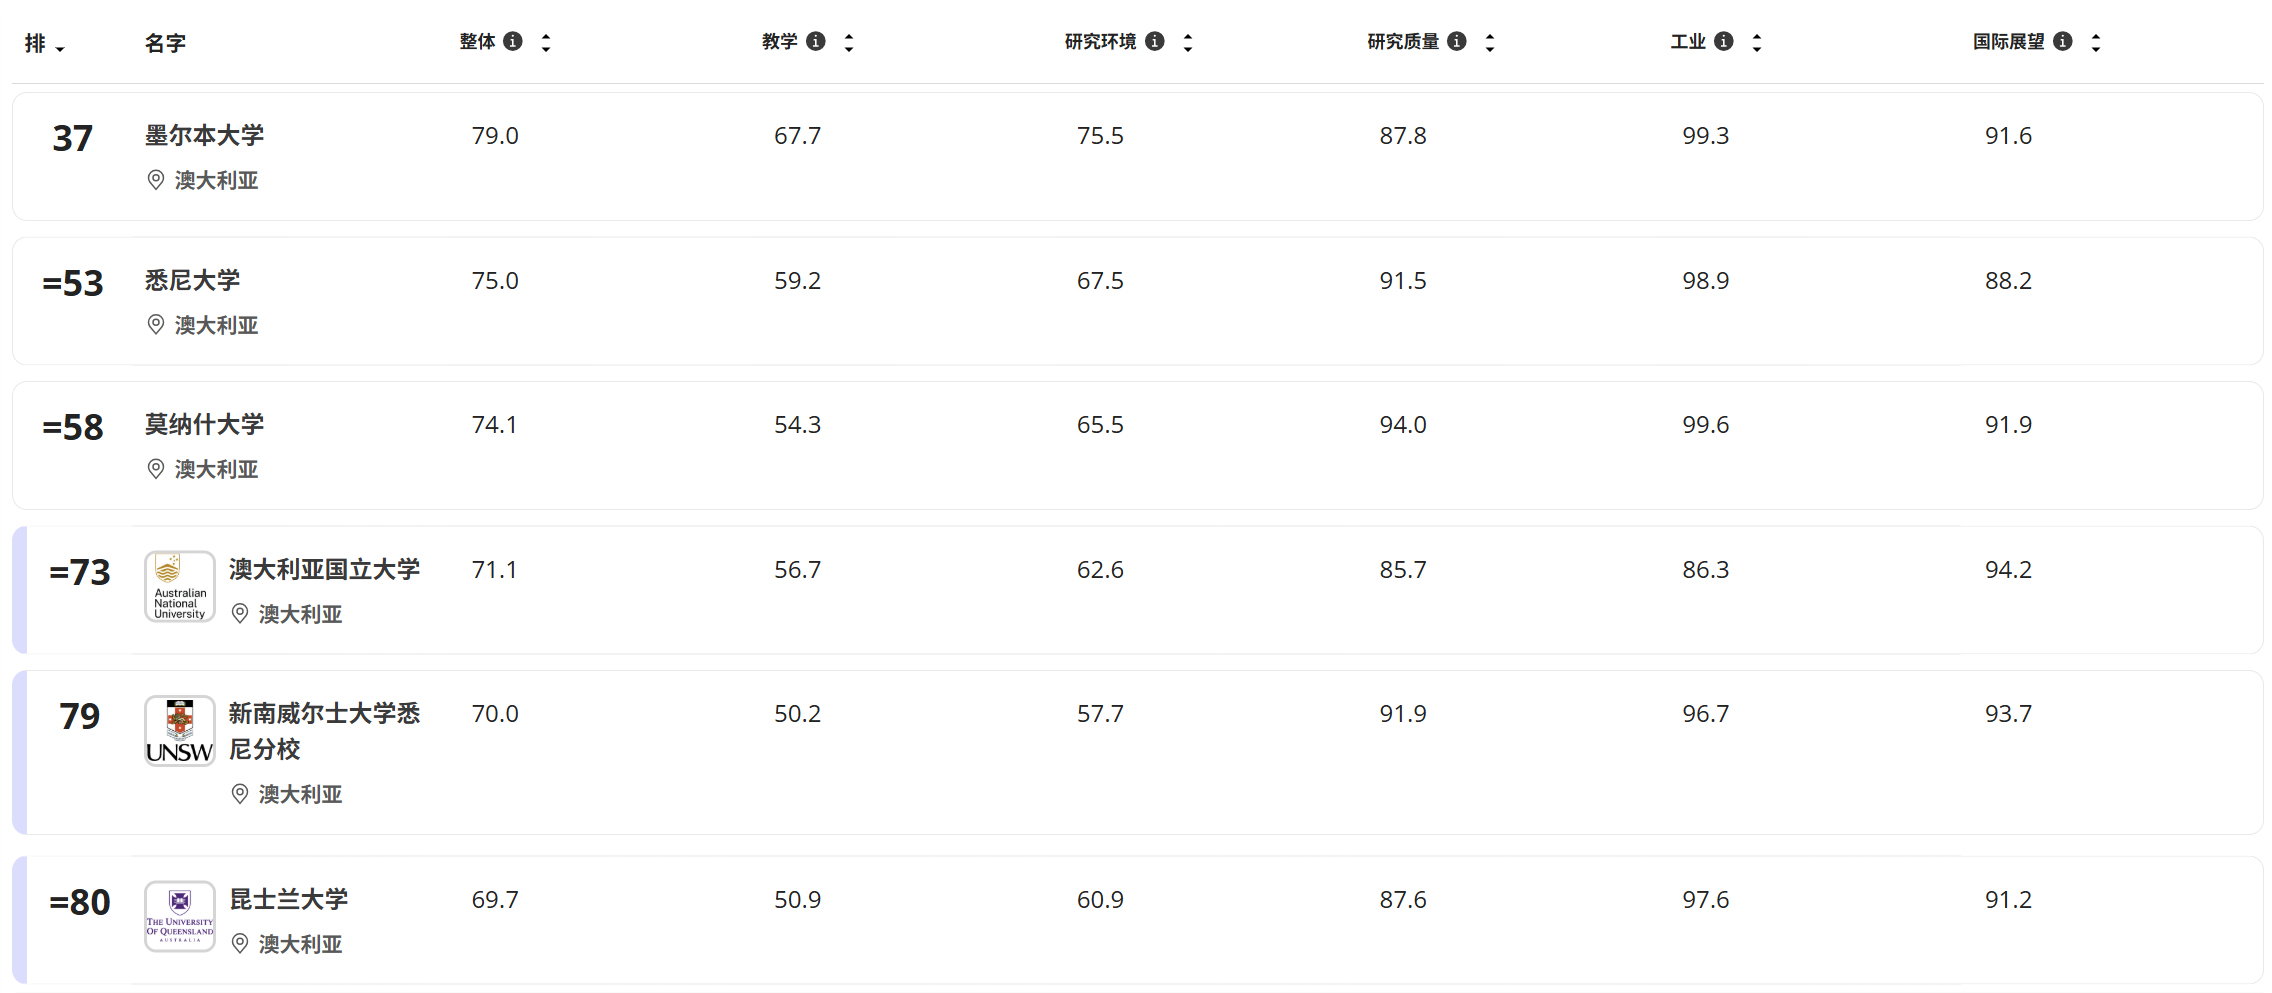Viewport: 2272px width, 993px height.
Task: Sort by 研究环境 column arrows
Action: tap(1188, 42)
